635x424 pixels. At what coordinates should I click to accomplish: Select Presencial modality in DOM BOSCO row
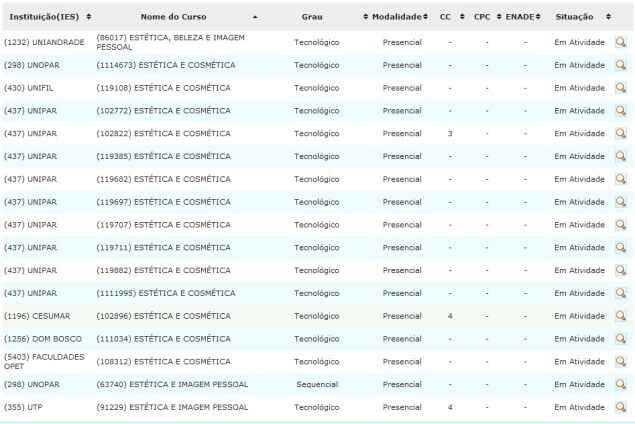[402, 339]
